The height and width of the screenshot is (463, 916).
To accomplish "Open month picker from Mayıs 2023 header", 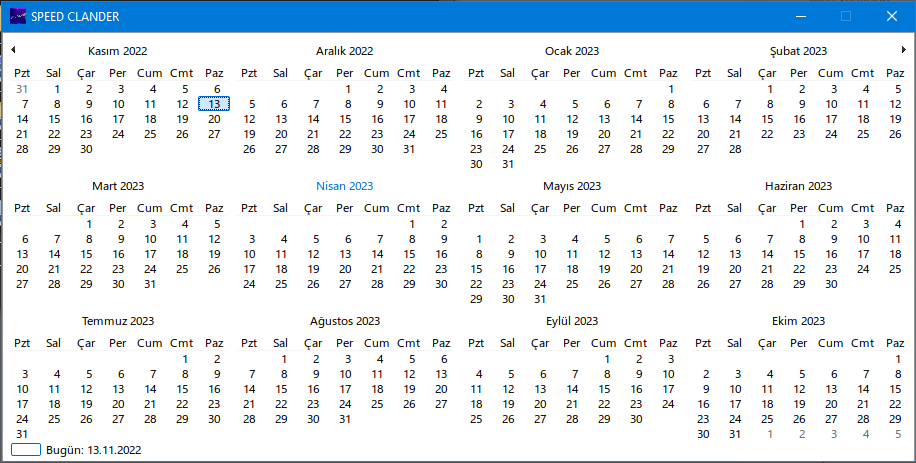I will (x=572, y=186).
